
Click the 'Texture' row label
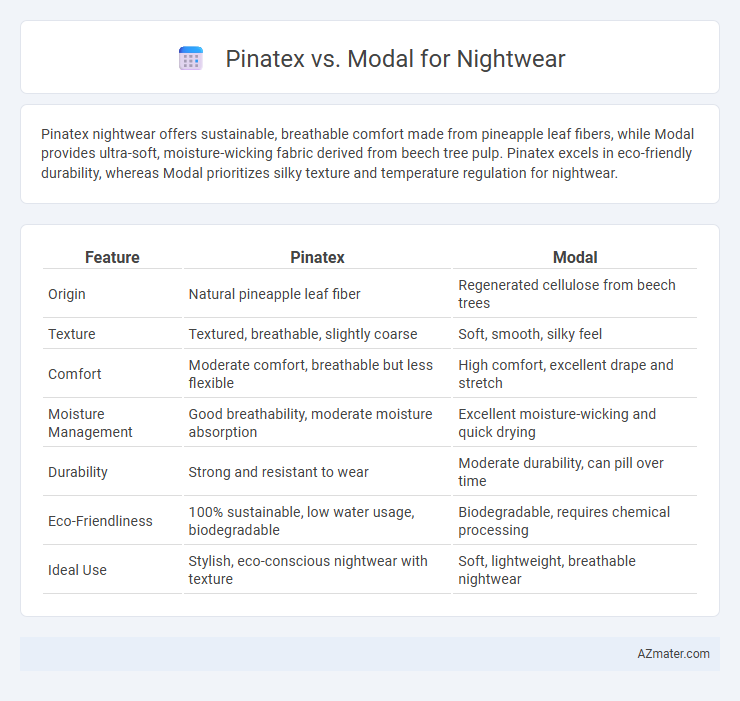point(112,334)
